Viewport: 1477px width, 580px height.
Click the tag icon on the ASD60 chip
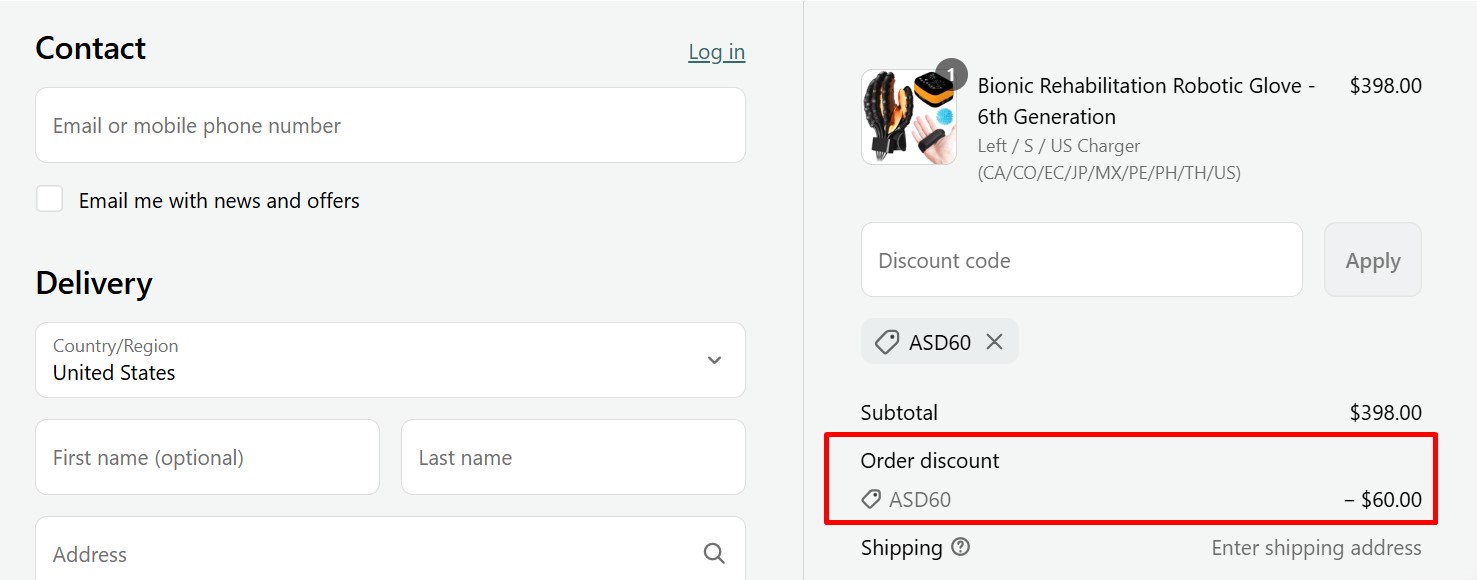tap(885, 342)
